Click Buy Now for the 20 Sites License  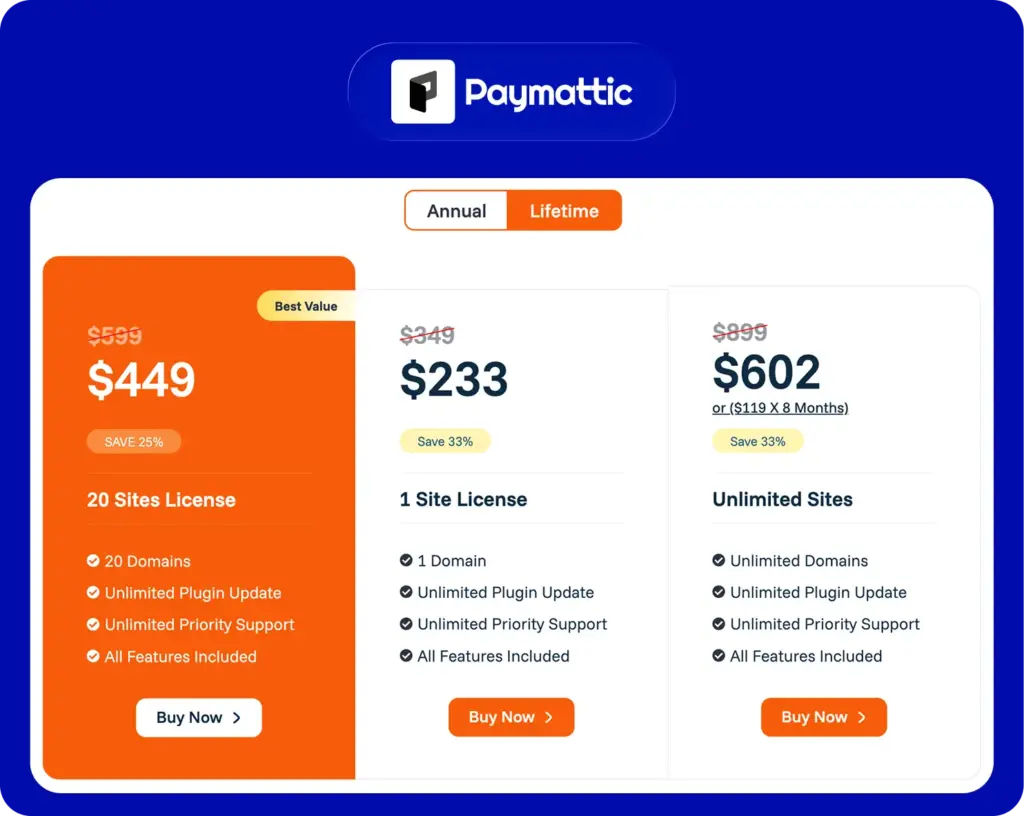(198, 717)
